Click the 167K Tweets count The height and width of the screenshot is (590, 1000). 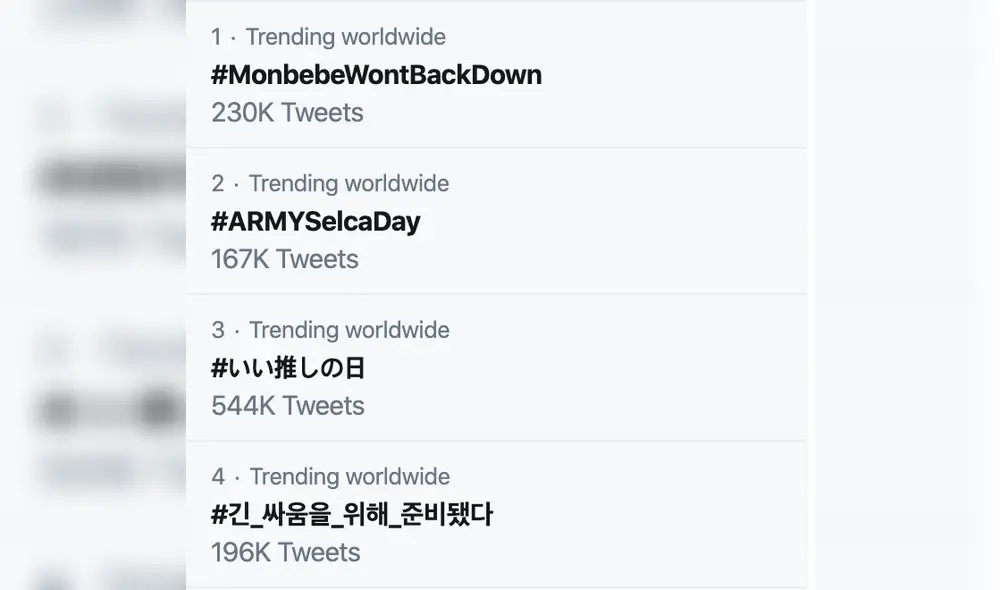[x=284, y=259]
